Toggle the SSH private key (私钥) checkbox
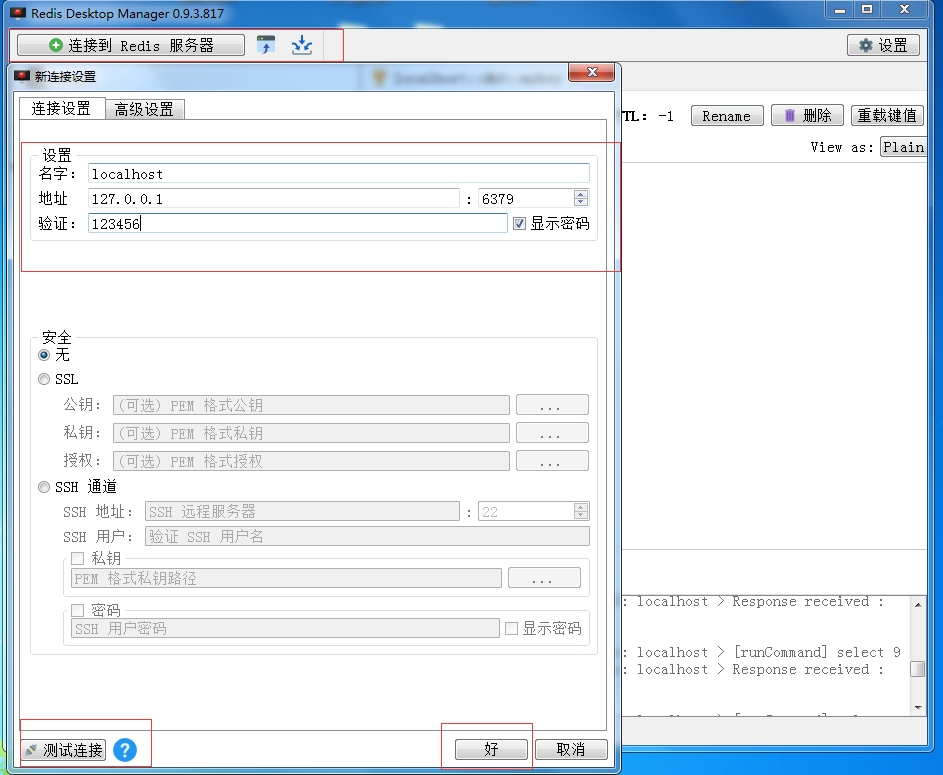 pos(77,559)
